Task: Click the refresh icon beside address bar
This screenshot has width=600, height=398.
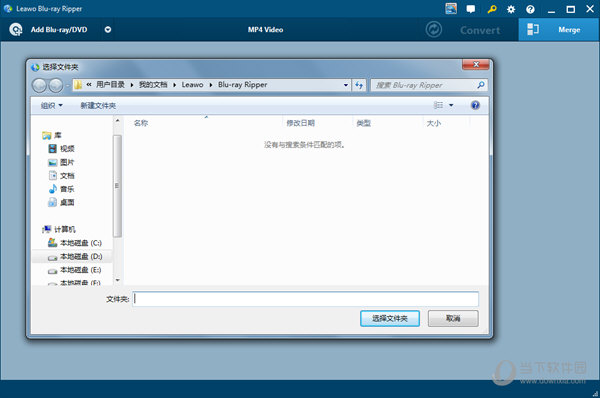Action: 359,85
